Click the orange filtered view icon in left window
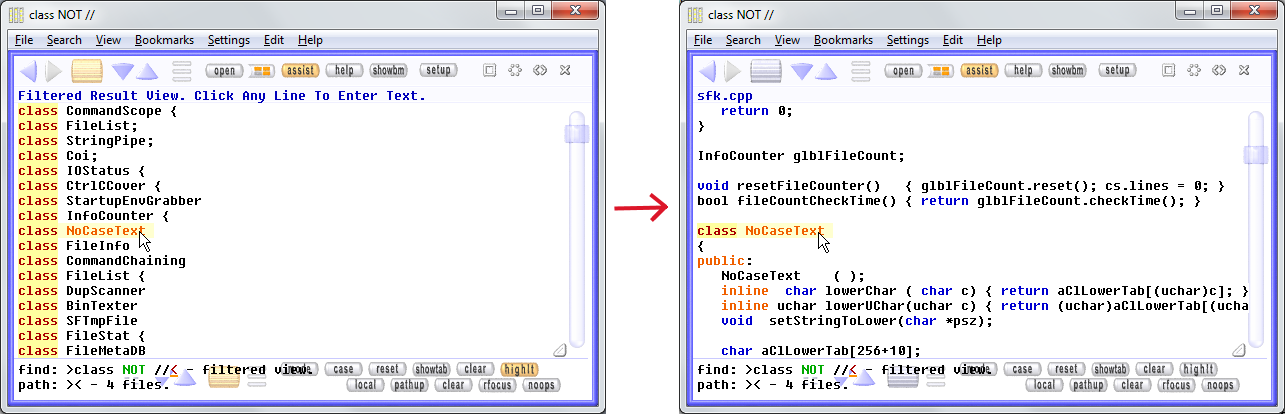 87,71
